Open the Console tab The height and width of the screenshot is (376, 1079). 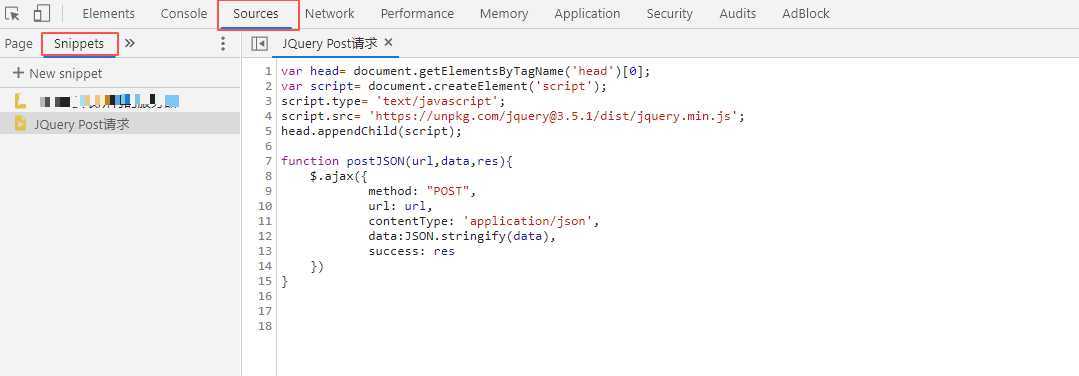pos(184,14)
